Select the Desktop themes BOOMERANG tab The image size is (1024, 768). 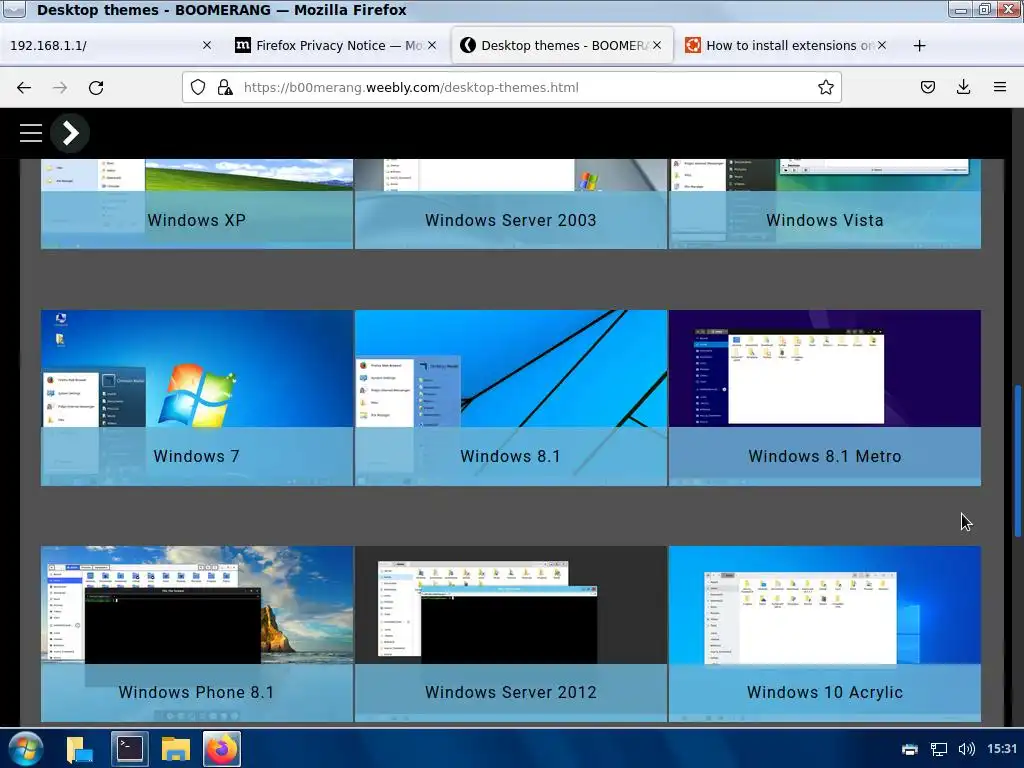[562, 45]
